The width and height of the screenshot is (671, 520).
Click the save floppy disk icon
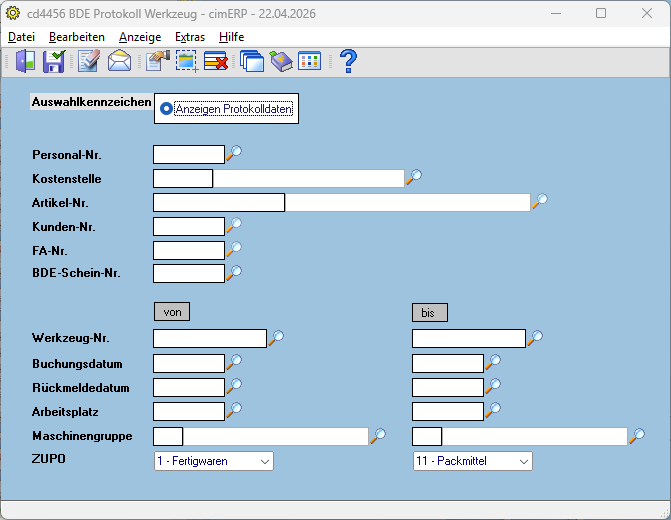tap(54, 61)
